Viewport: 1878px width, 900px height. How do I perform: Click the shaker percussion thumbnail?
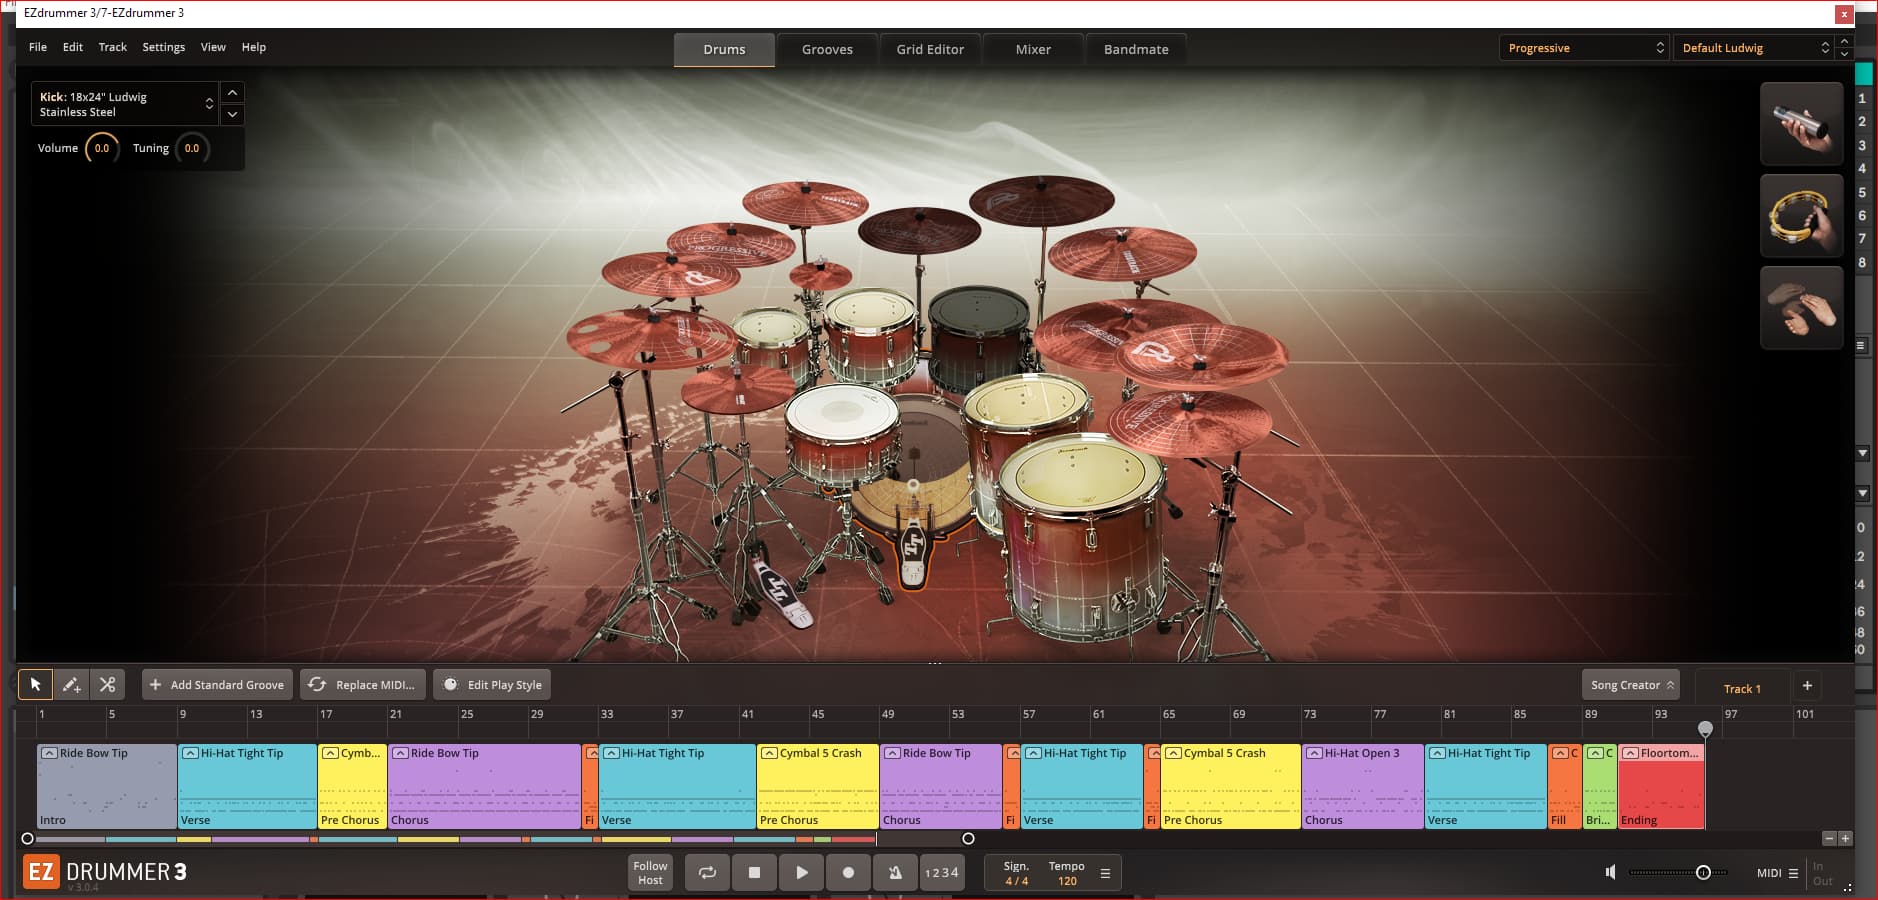pyautogui.click(x=1801, y=124)
